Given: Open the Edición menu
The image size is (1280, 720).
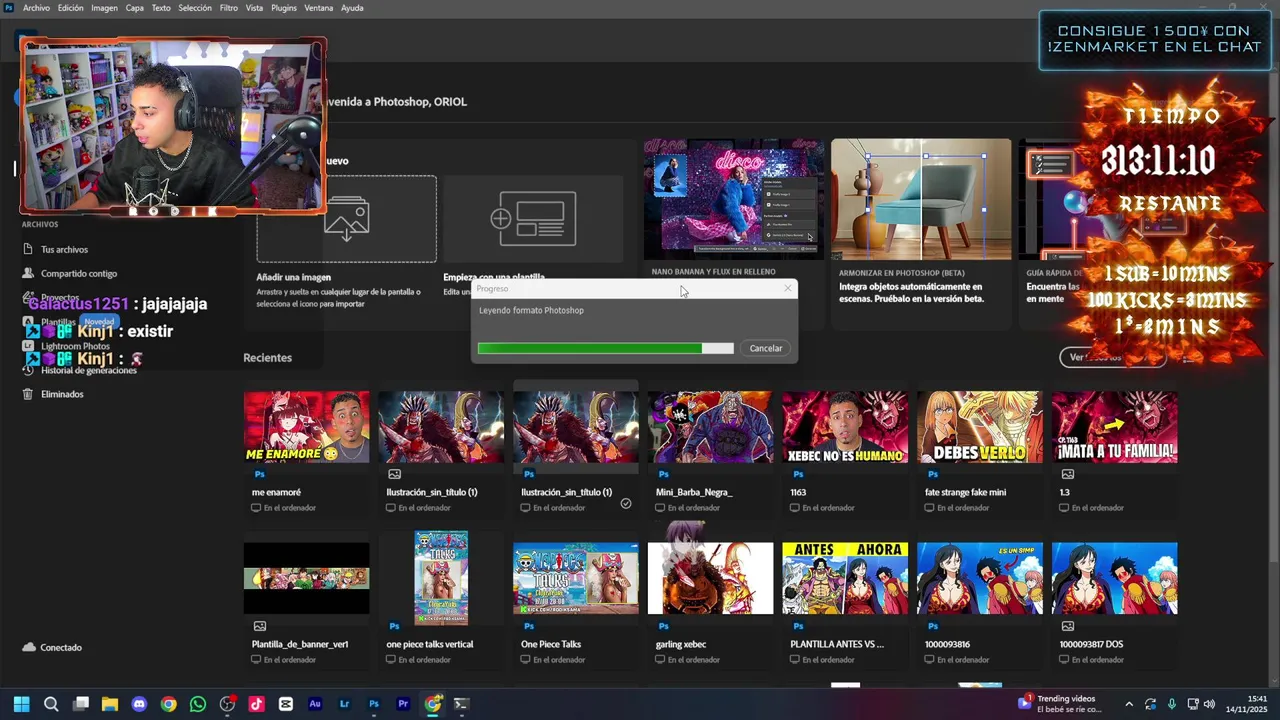Looking at the screenshot, I should pyautogui.click(x=71, y=8).
